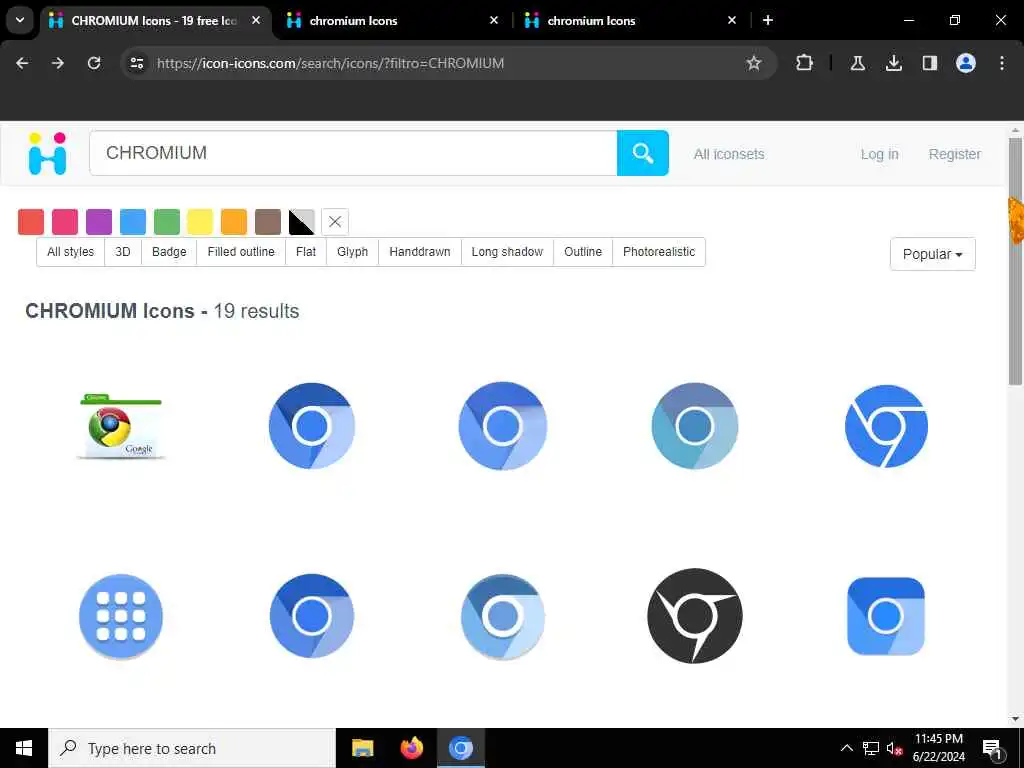The image size is (1024, 768).
Task: Filter icons by Long shadow style
Action: 507,252
